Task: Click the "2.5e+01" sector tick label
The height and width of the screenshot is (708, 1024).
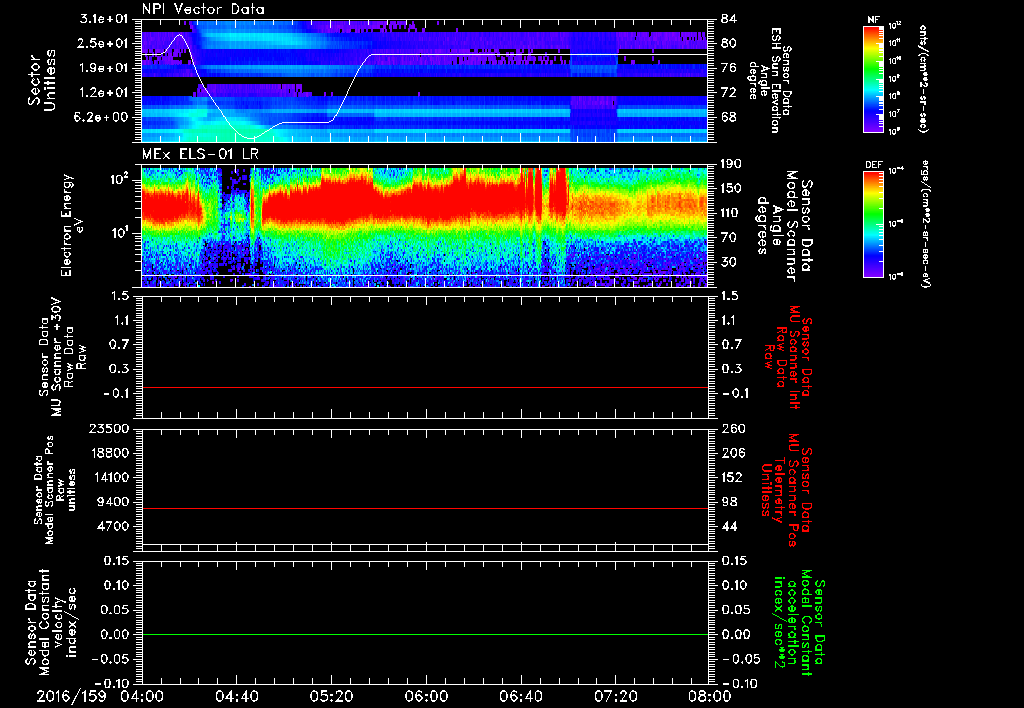Action: 104,43
